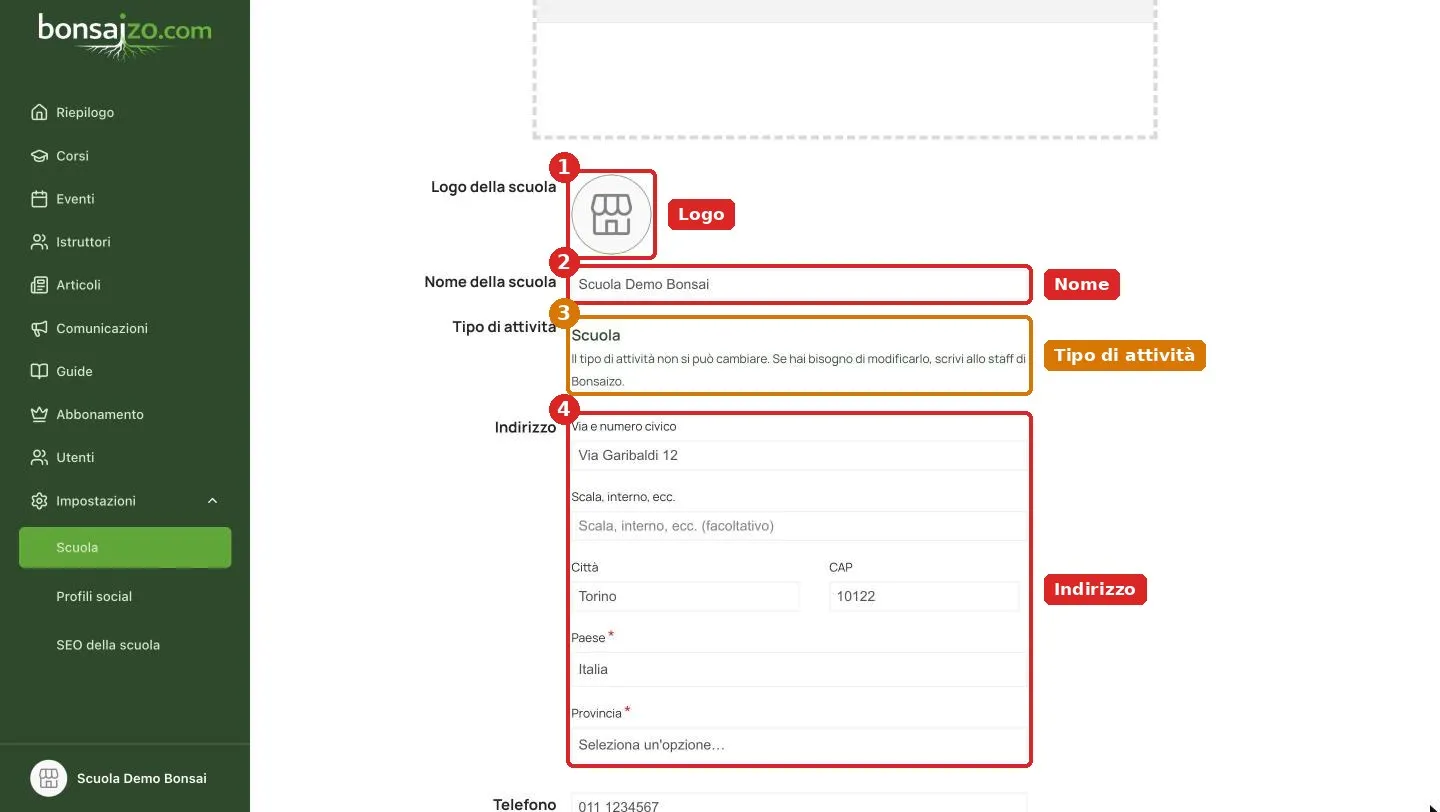The height and width of the screenshot is (812, 1440).
Task: Click the Via e numero civico field
Action: [798, 455]
